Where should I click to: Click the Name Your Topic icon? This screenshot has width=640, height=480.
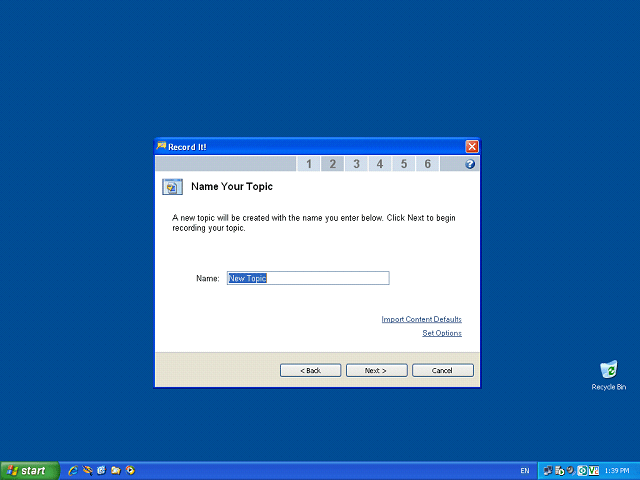172,187
